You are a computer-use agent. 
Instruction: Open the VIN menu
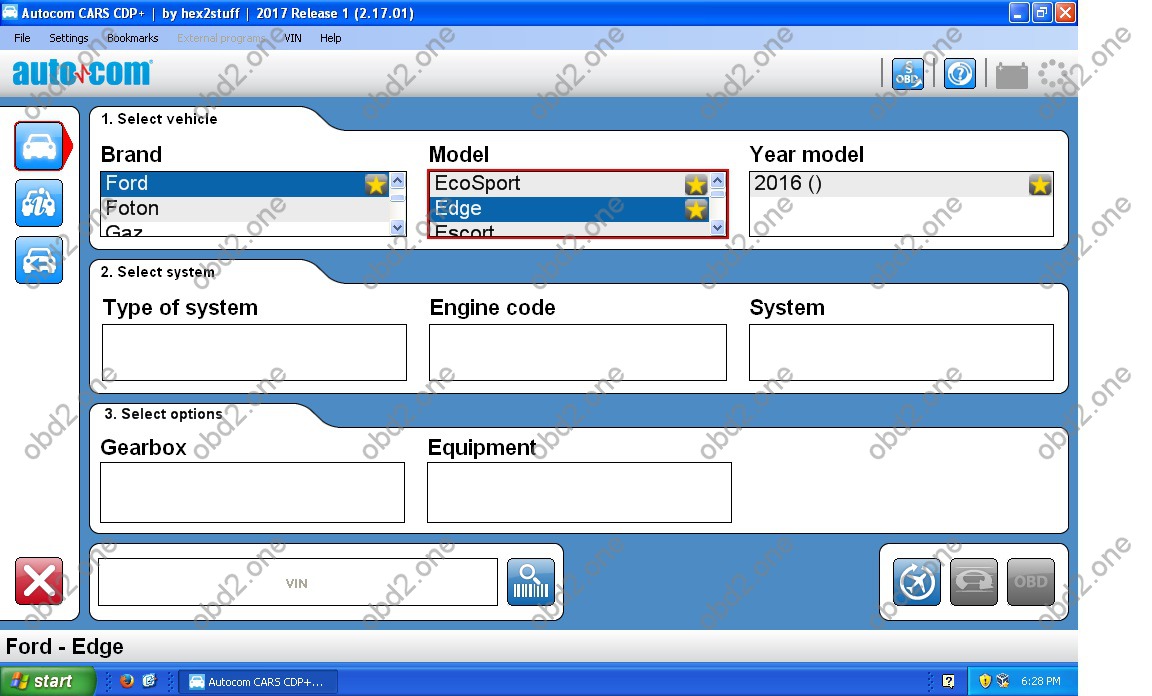[x=292, y=38]
